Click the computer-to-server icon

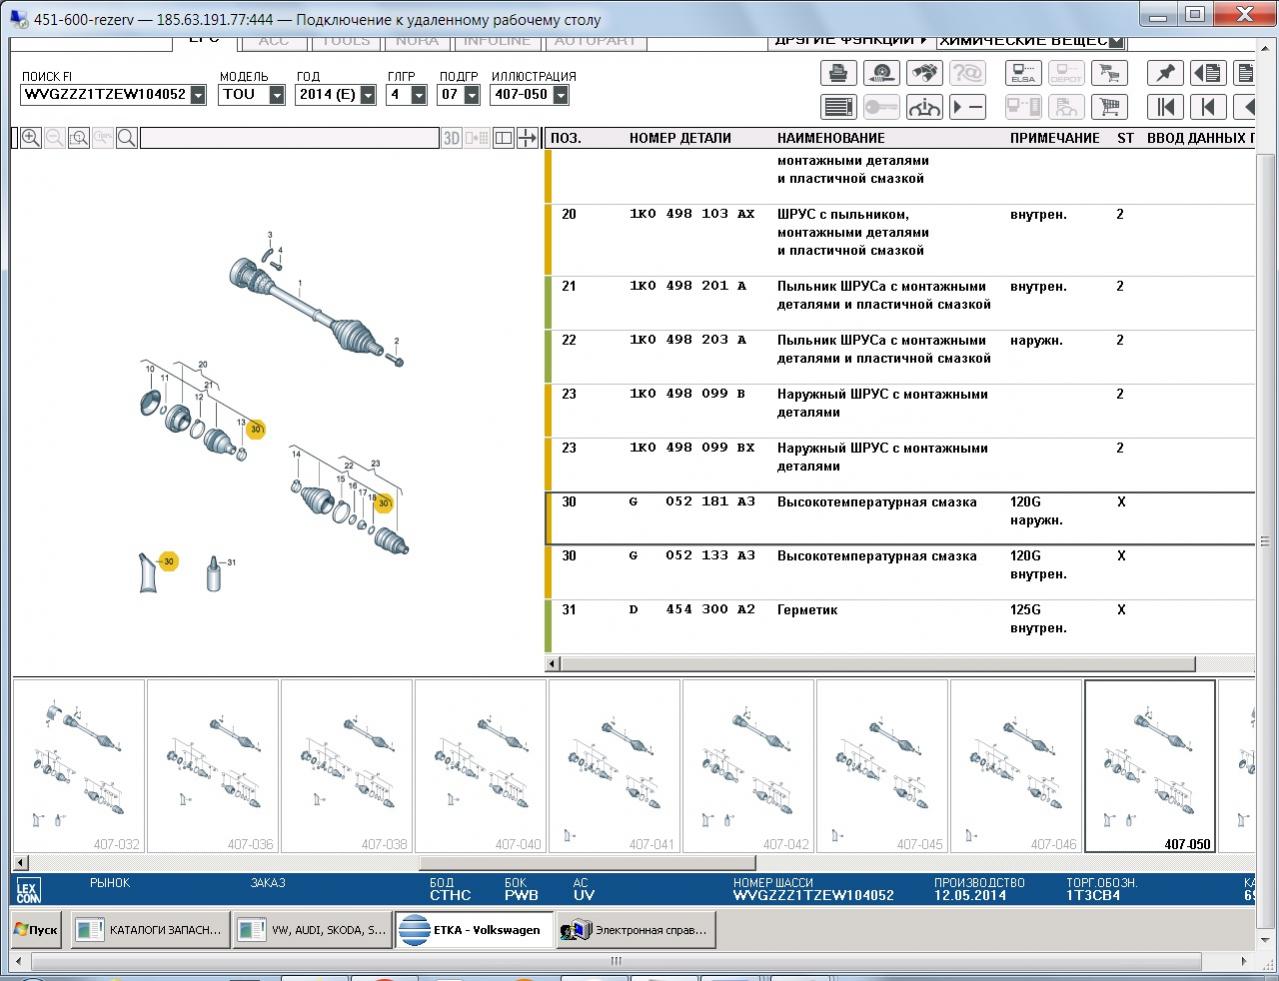point(1023,106)
